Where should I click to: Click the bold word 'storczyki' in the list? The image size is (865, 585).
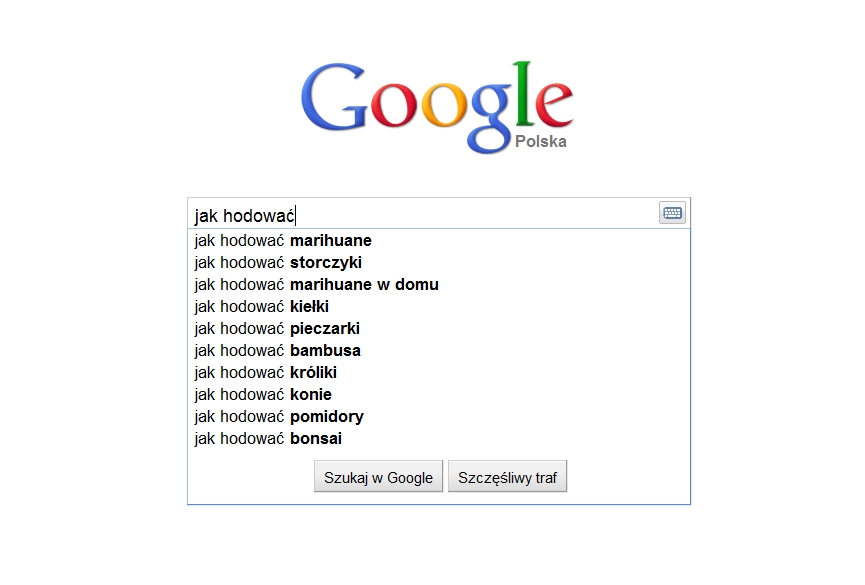click(x=326, y=263)
